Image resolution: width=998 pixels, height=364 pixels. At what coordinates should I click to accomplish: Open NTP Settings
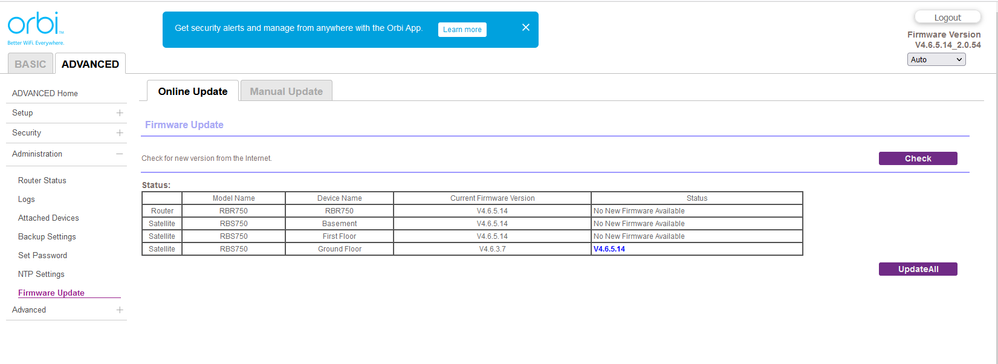click(41, 274)
